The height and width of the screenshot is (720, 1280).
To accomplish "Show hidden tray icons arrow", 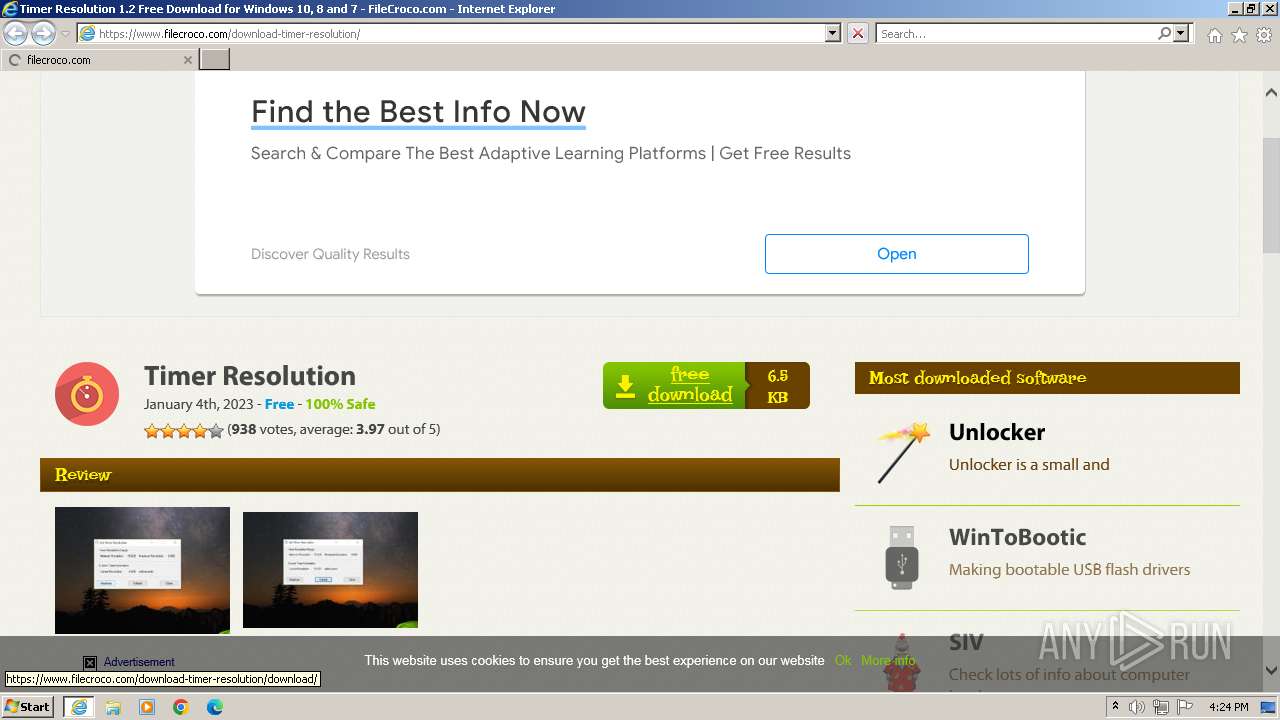I will click(x=1116, y=707).
